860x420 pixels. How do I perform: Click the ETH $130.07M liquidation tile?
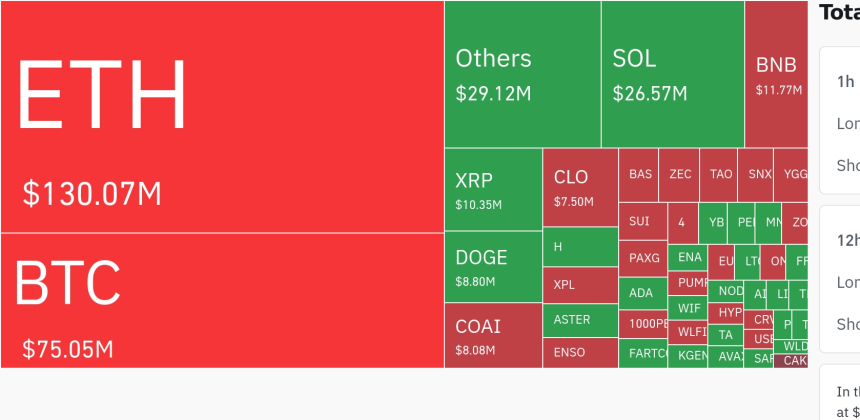click(x=222, y=117)
